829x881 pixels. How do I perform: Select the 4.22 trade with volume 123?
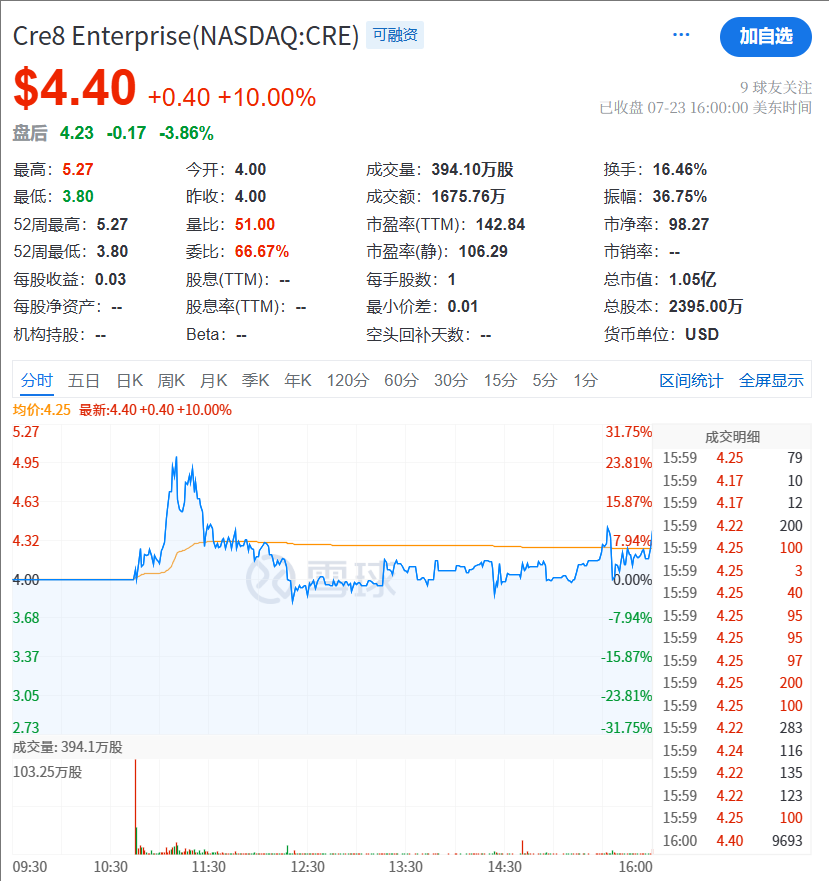click(x=732, y=796)
